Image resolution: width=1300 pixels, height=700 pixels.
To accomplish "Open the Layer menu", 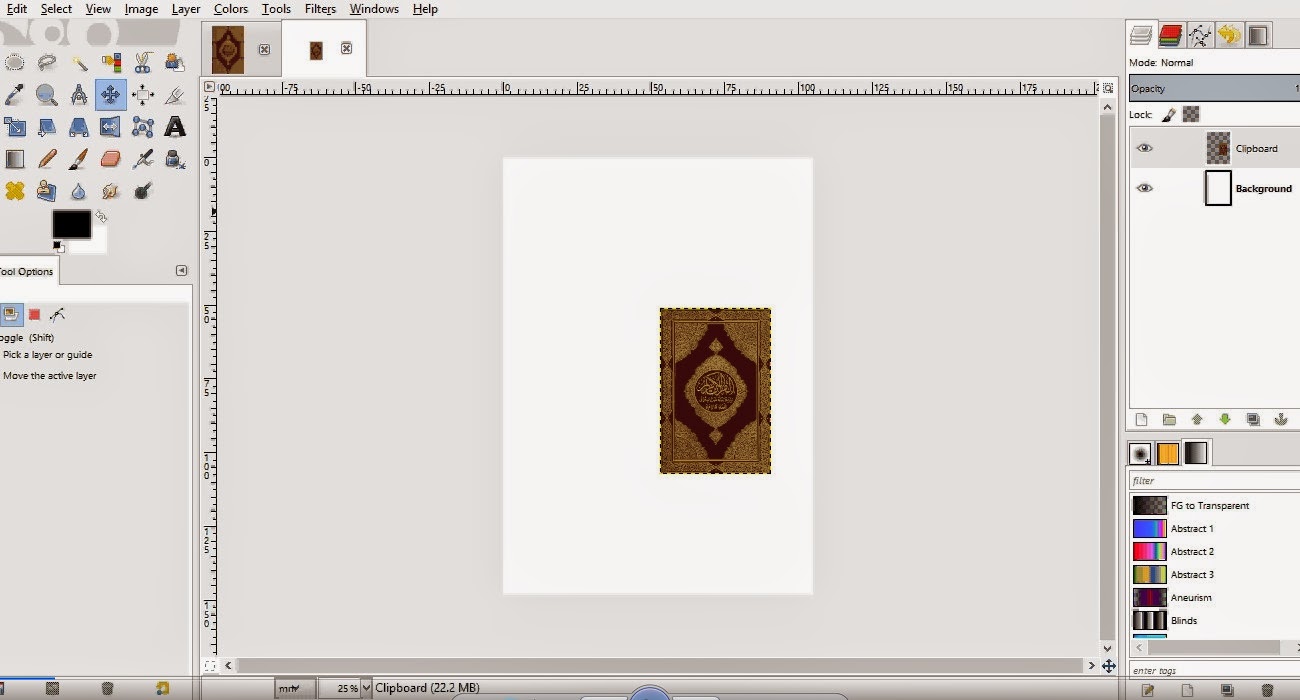I will [186, 9].
